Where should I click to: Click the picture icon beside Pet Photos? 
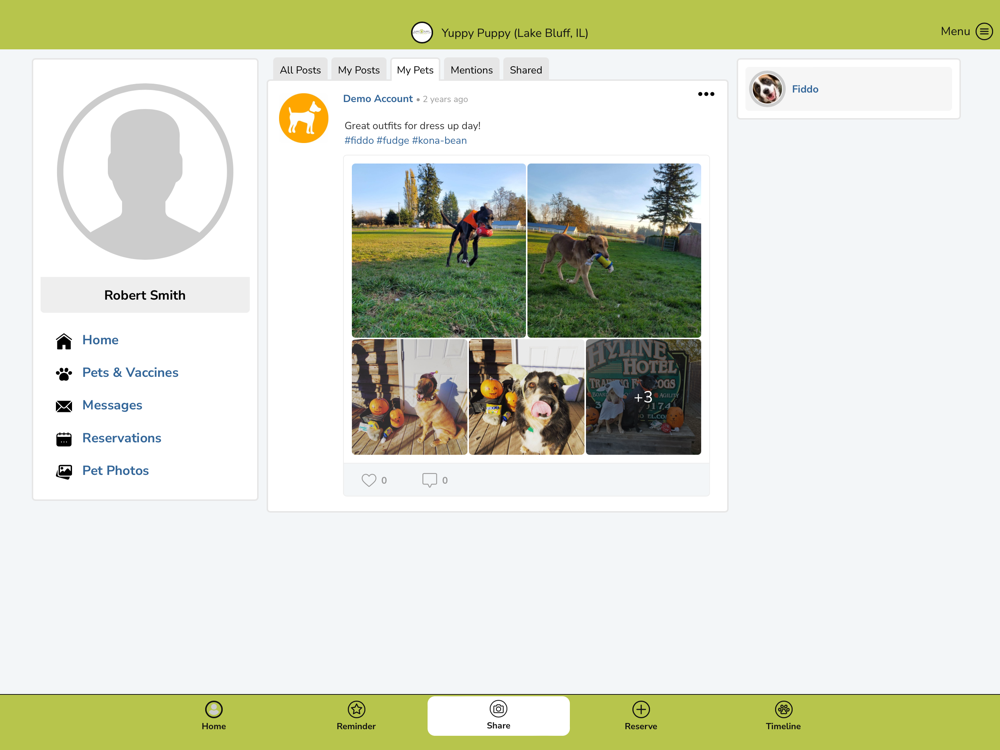point(64,471)
